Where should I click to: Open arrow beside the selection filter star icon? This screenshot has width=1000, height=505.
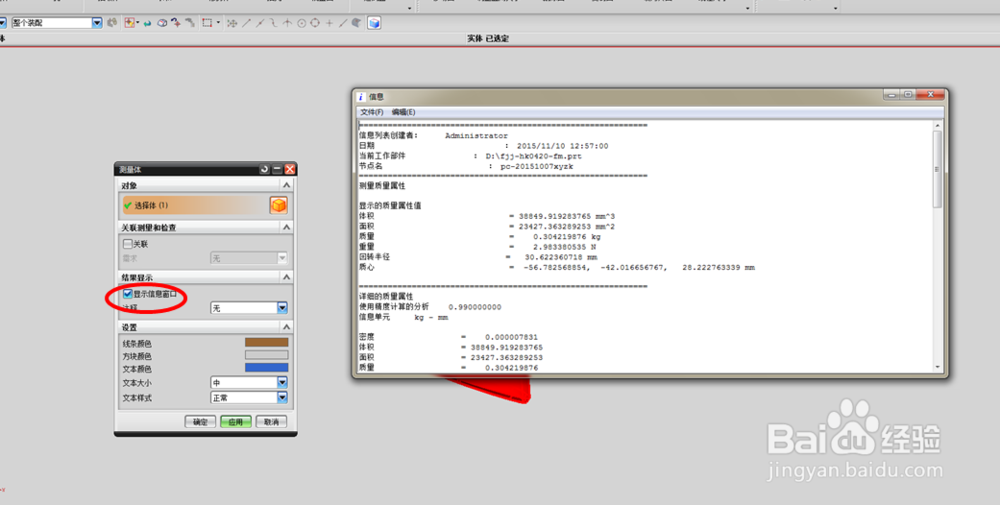coord(138,23)
